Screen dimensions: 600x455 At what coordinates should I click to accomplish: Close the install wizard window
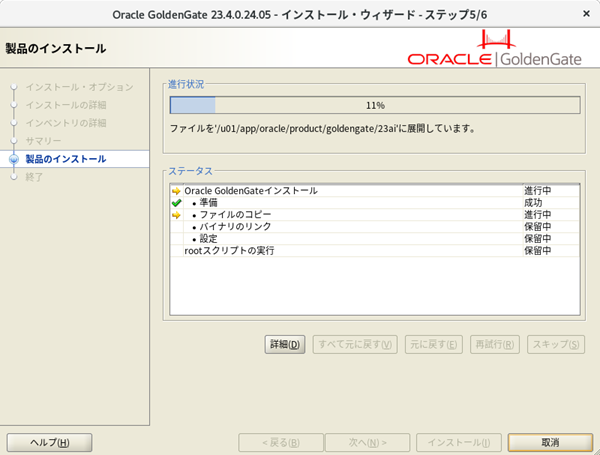(586, 14)
